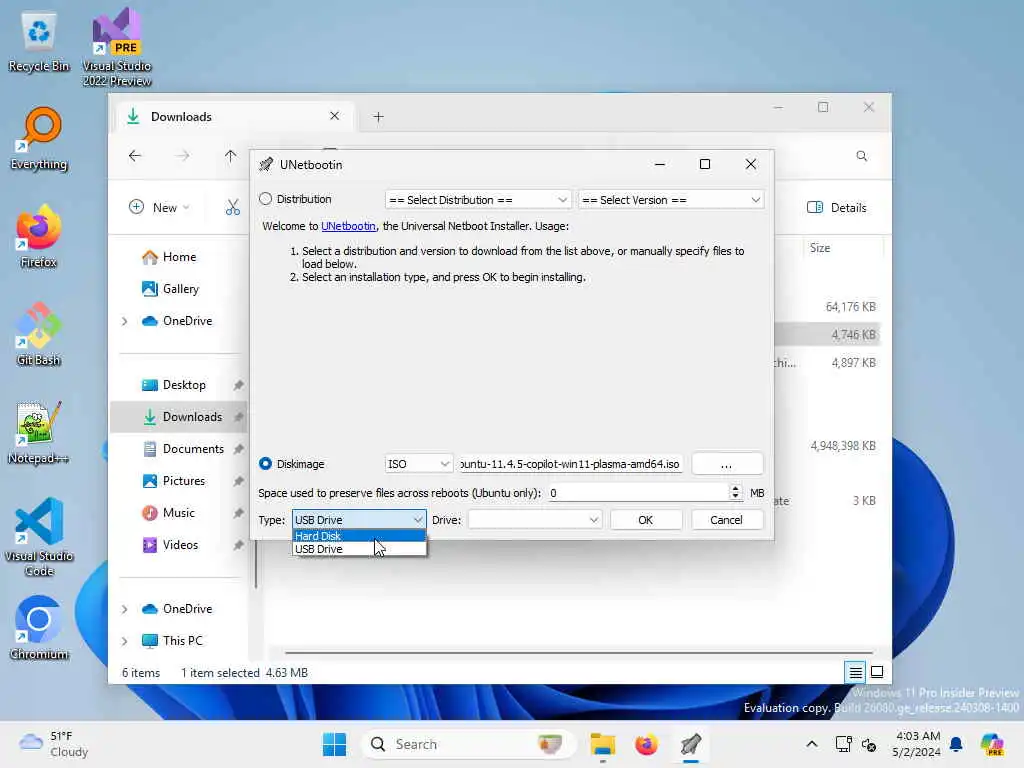Click the horizontal scrollbar in Explorer file list
Image resolution: width=1024 pixels, height=768 pixels.
579,652
